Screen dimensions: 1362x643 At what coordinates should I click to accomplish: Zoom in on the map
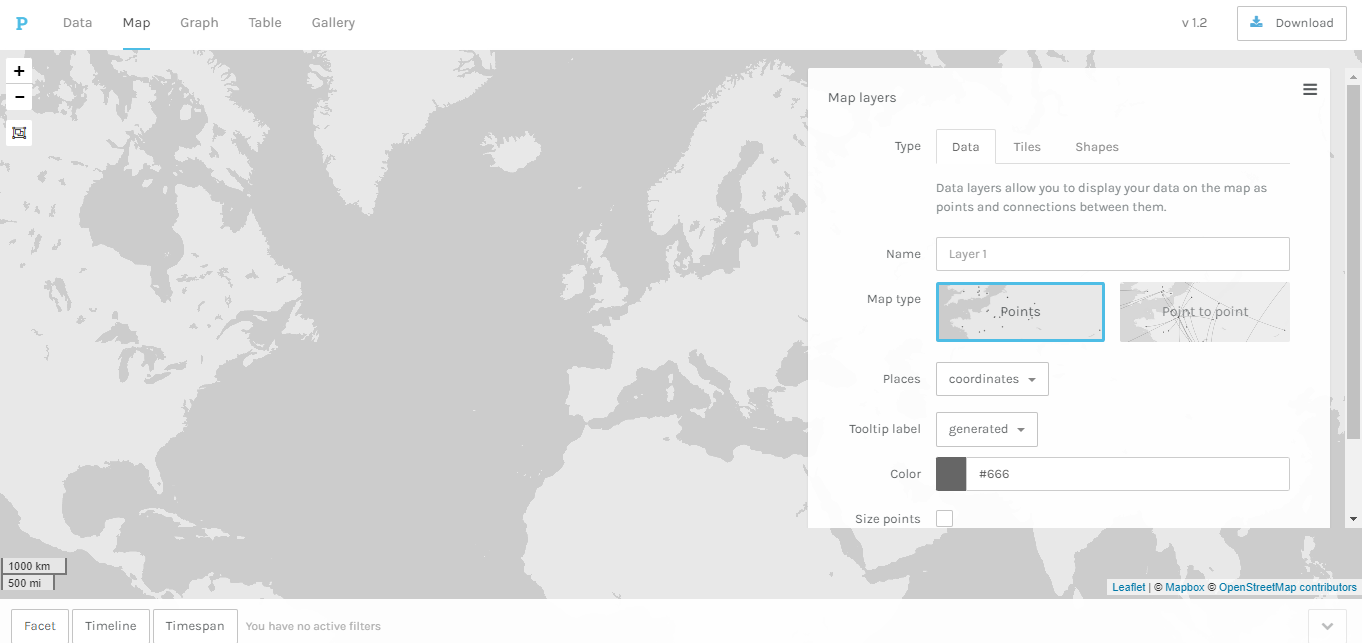(19, 71)
